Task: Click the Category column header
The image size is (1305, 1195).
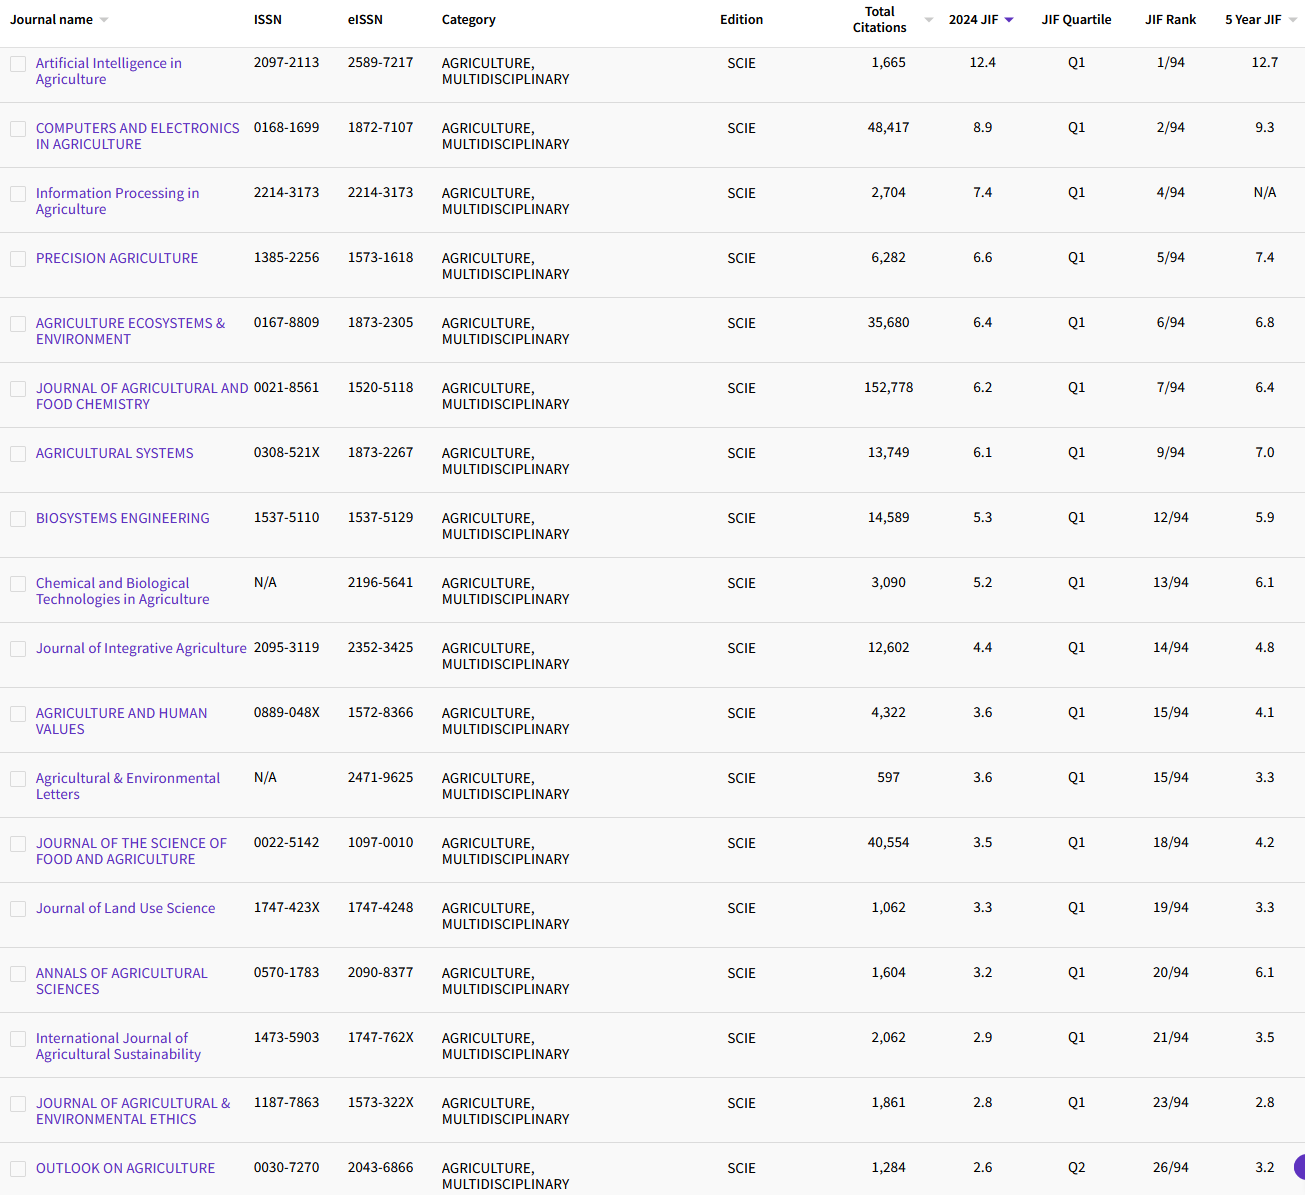Action: coord(468,20)
